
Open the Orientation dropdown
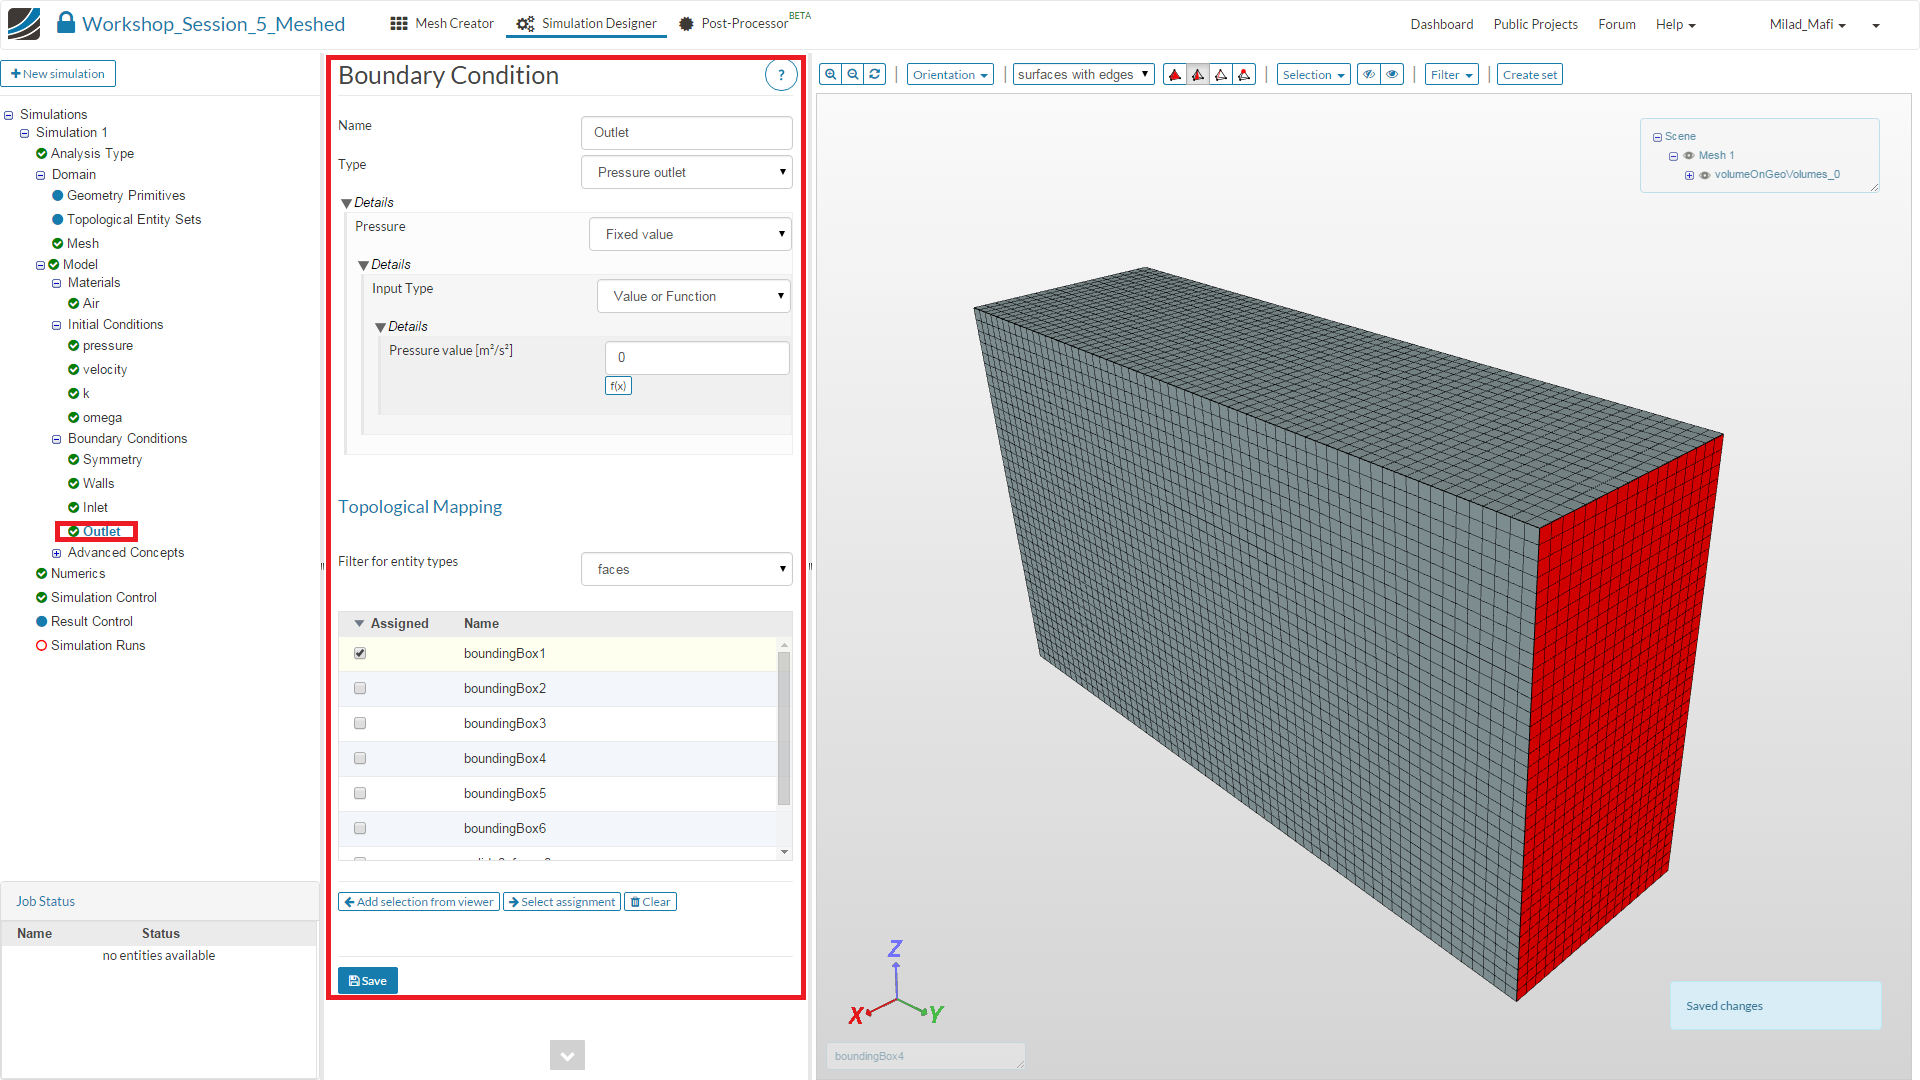click(x=950, y=75)
